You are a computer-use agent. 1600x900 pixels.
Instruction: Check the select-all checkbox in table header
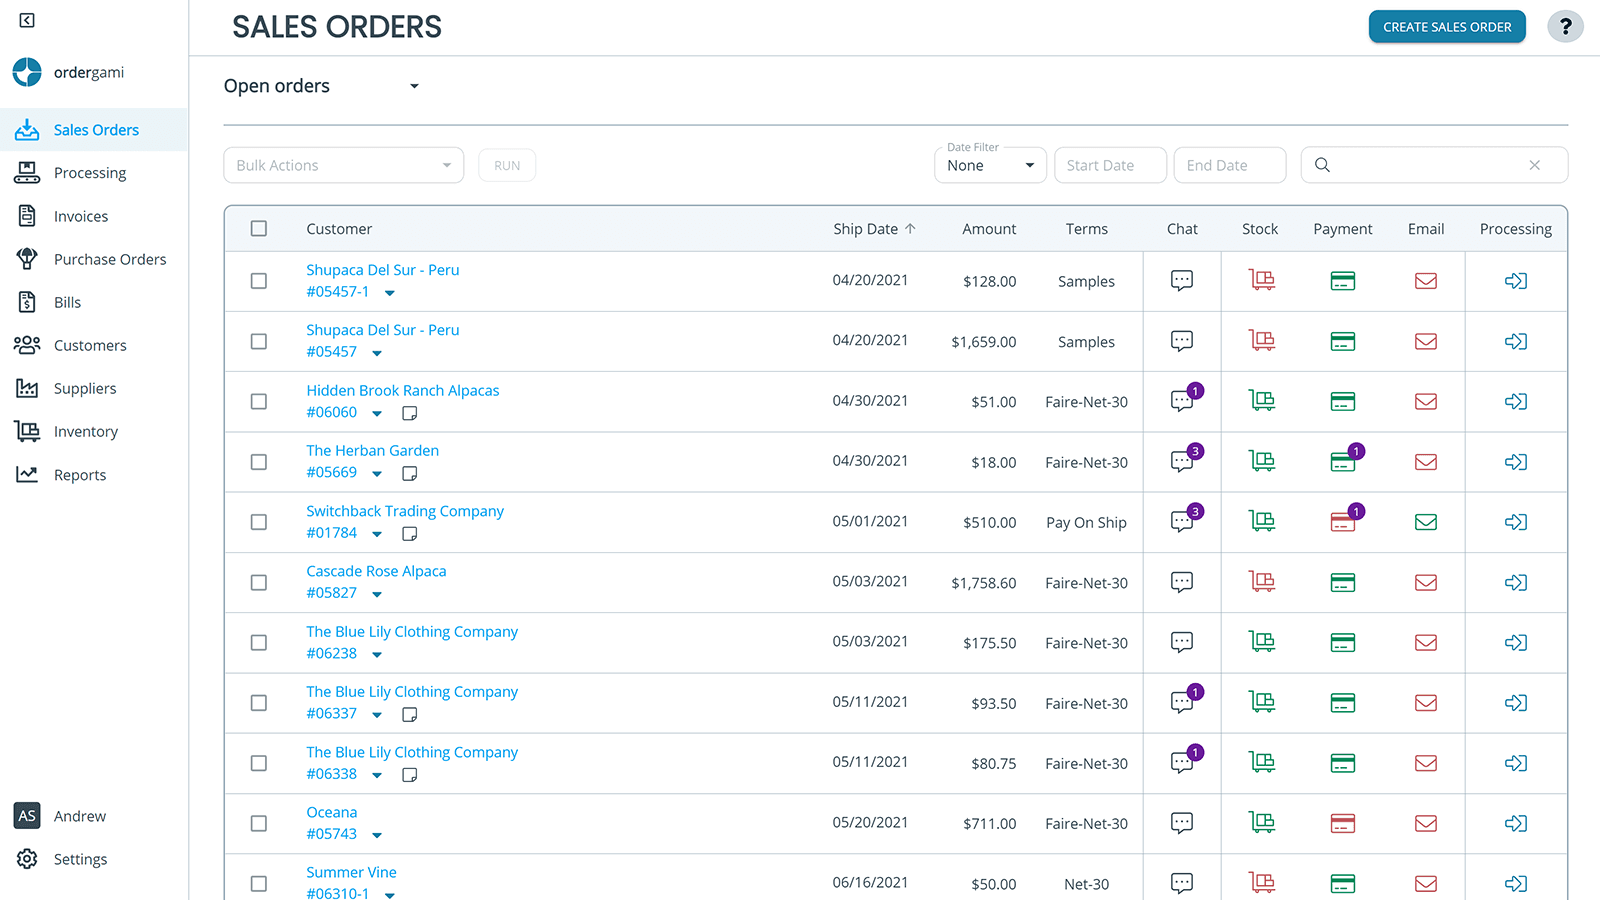pos(259,228)
